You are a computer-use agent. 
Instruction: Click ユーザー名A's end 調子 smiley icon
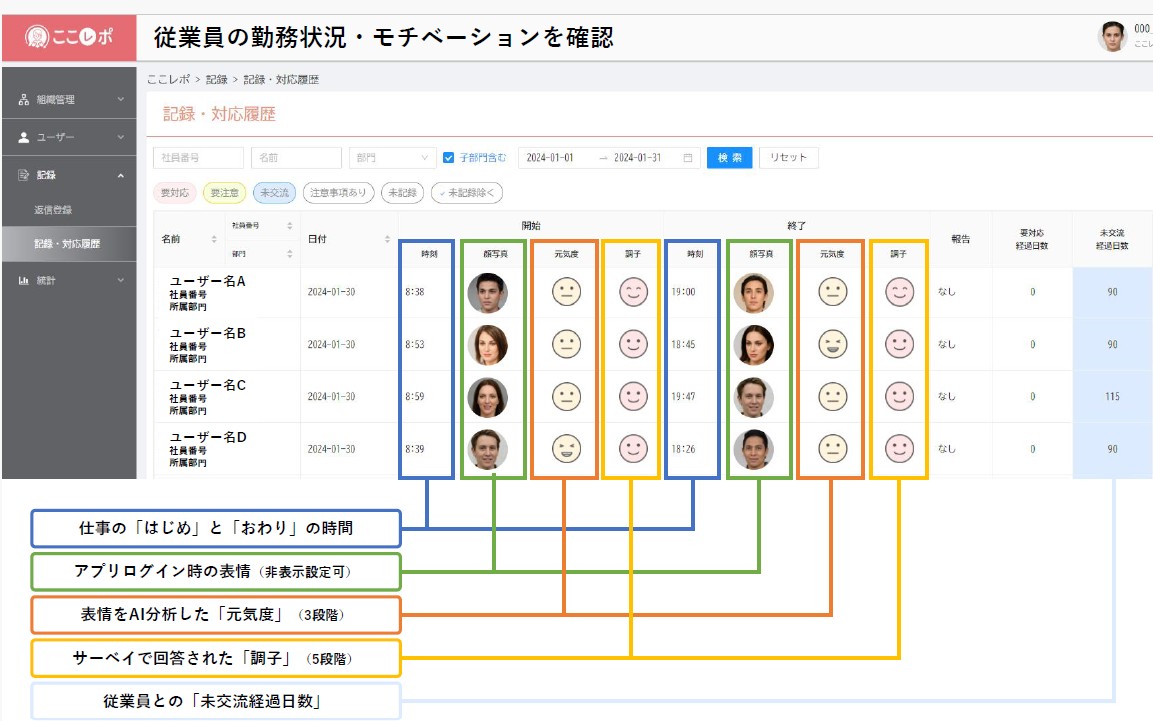[899, 292]
